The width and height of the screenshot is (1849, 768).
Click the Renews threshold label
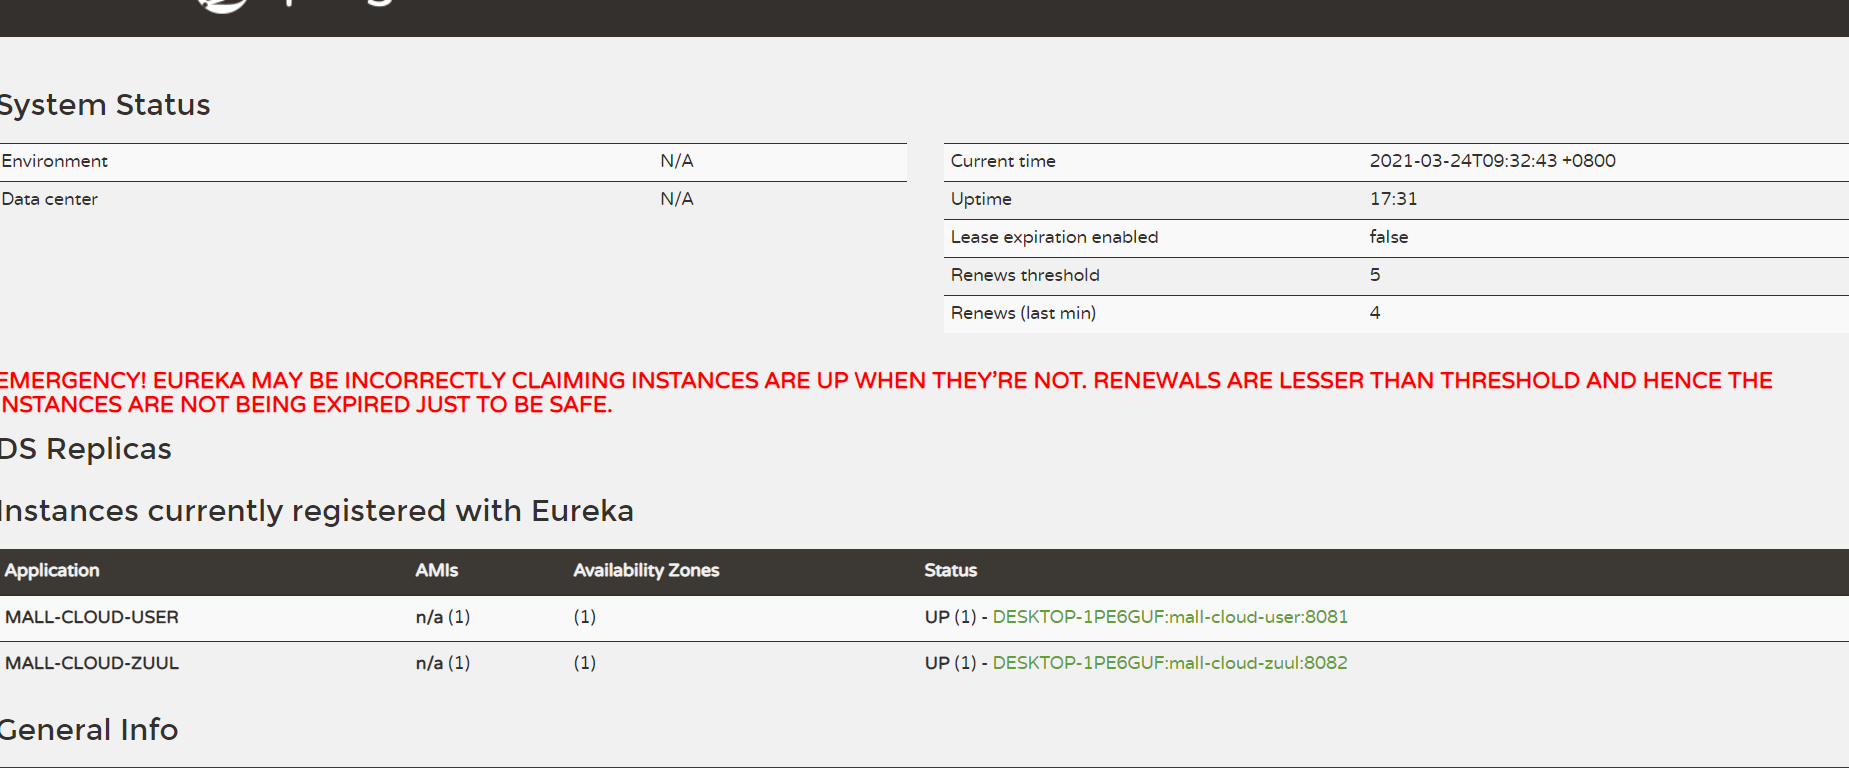(x=1025, y=275)
